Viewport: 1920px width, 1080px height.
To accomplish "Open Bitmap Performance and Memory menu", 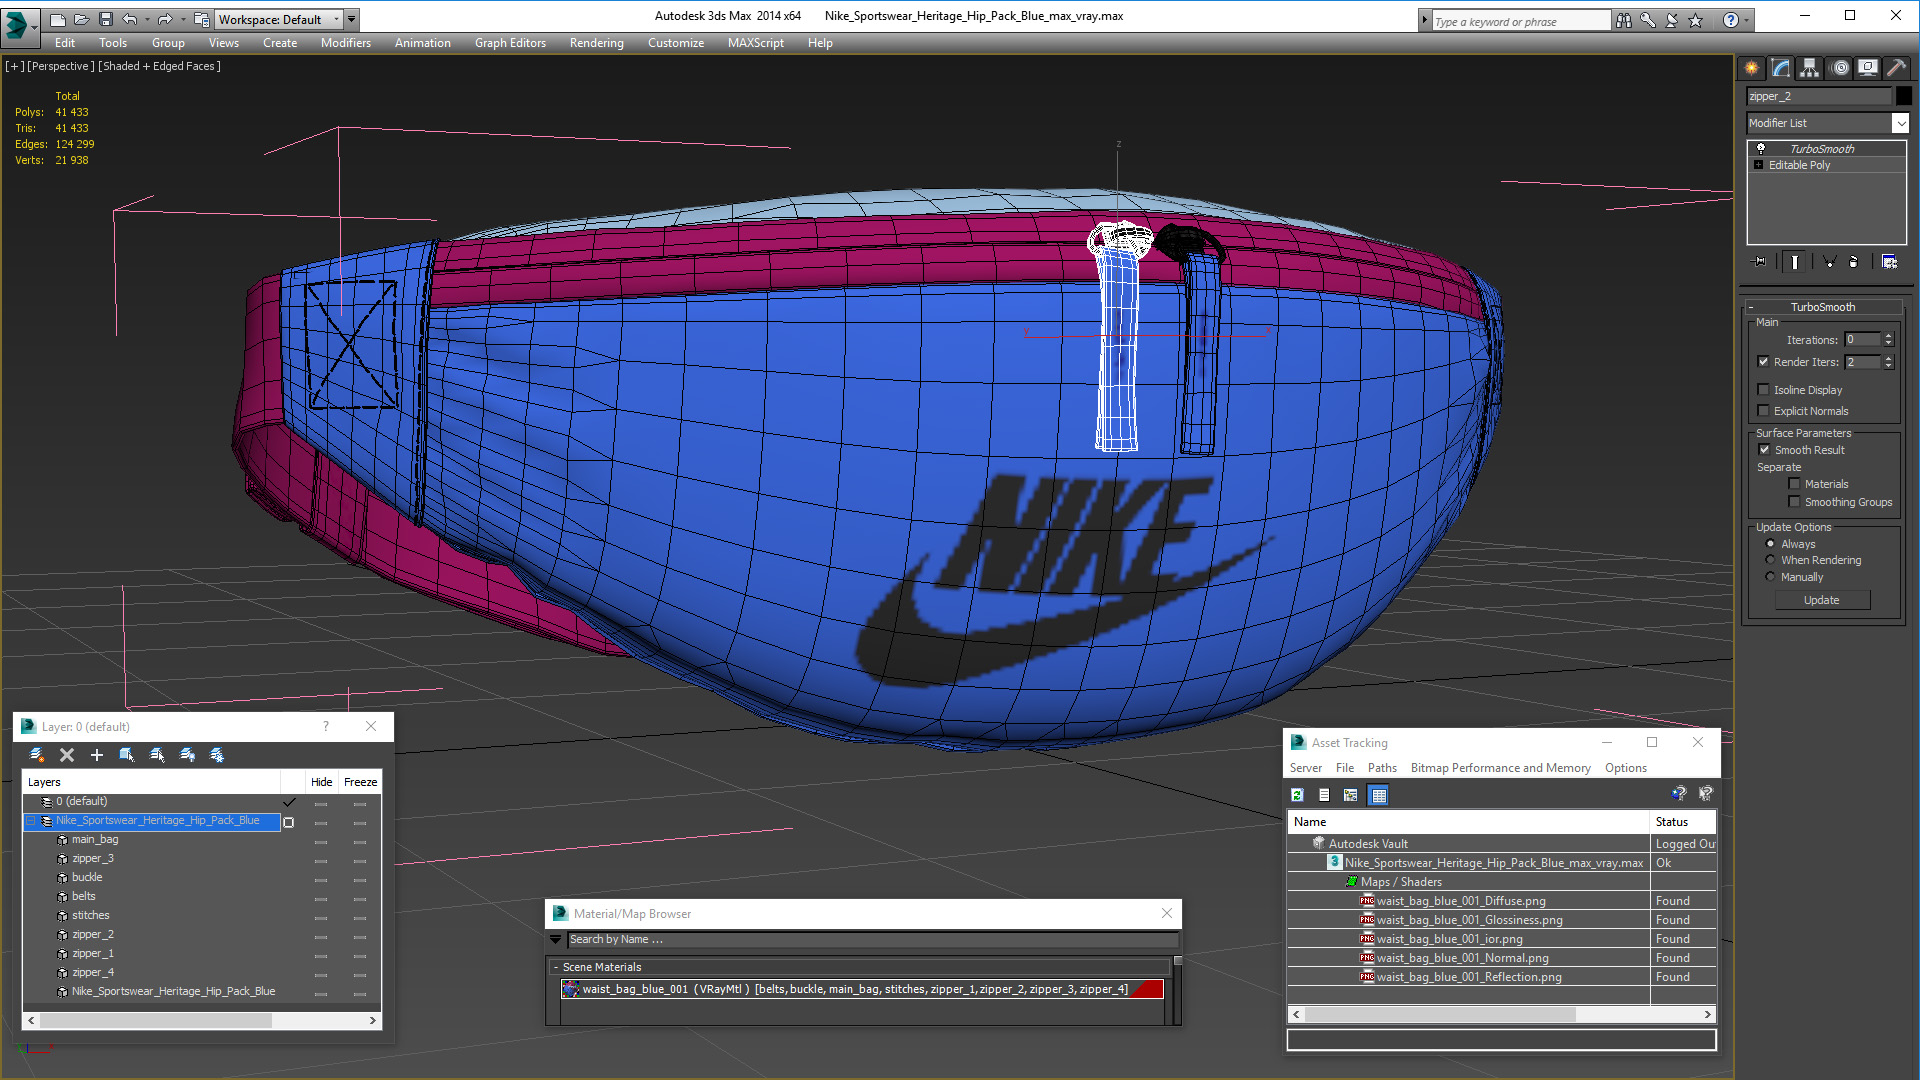I will tap(1500, 768).
